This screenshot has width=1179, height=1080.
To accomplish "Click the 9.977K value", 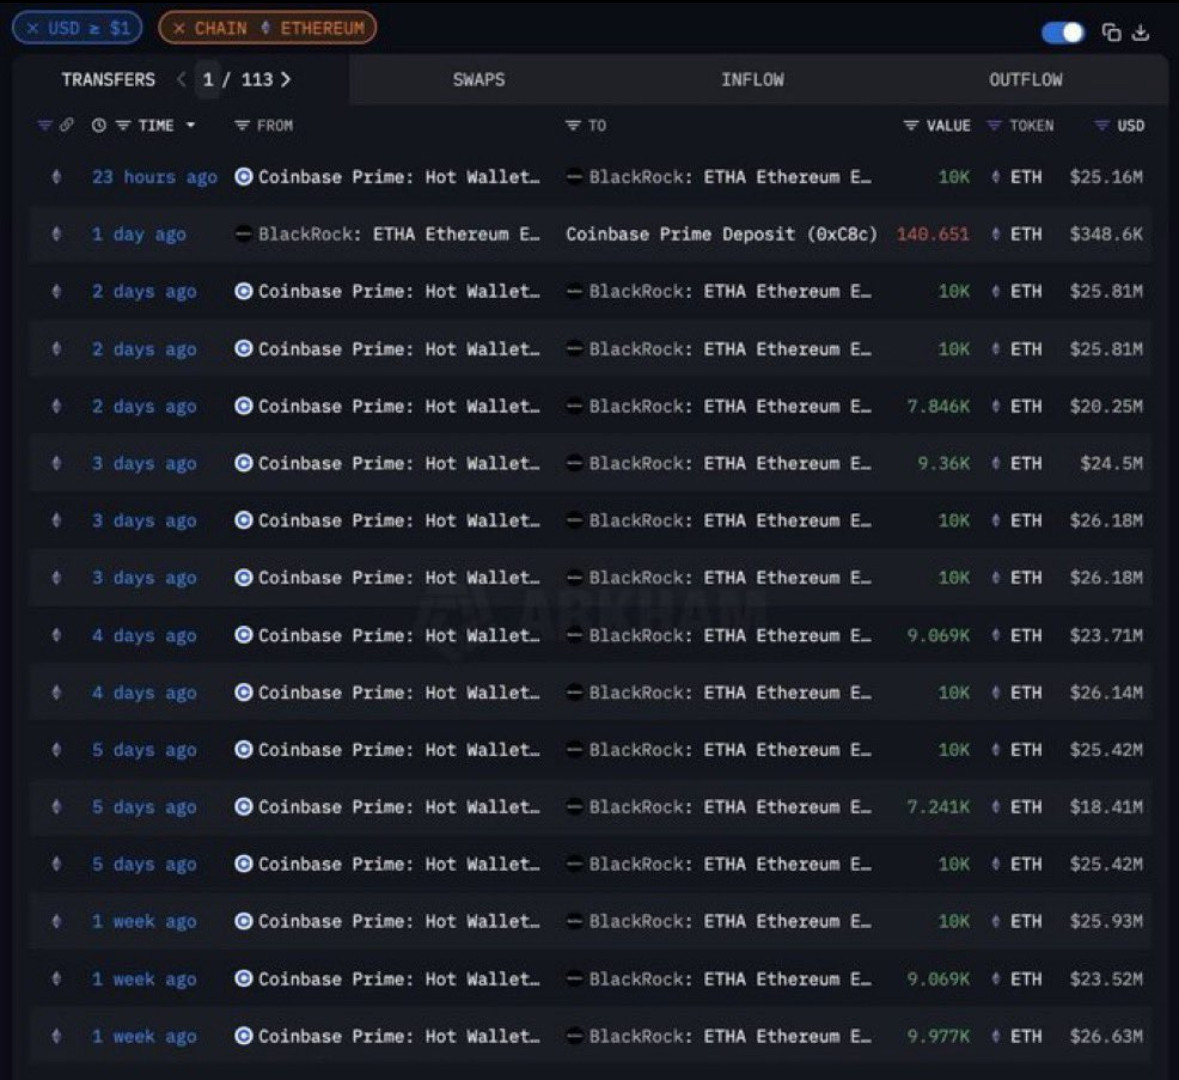I will click(938, 1036).
